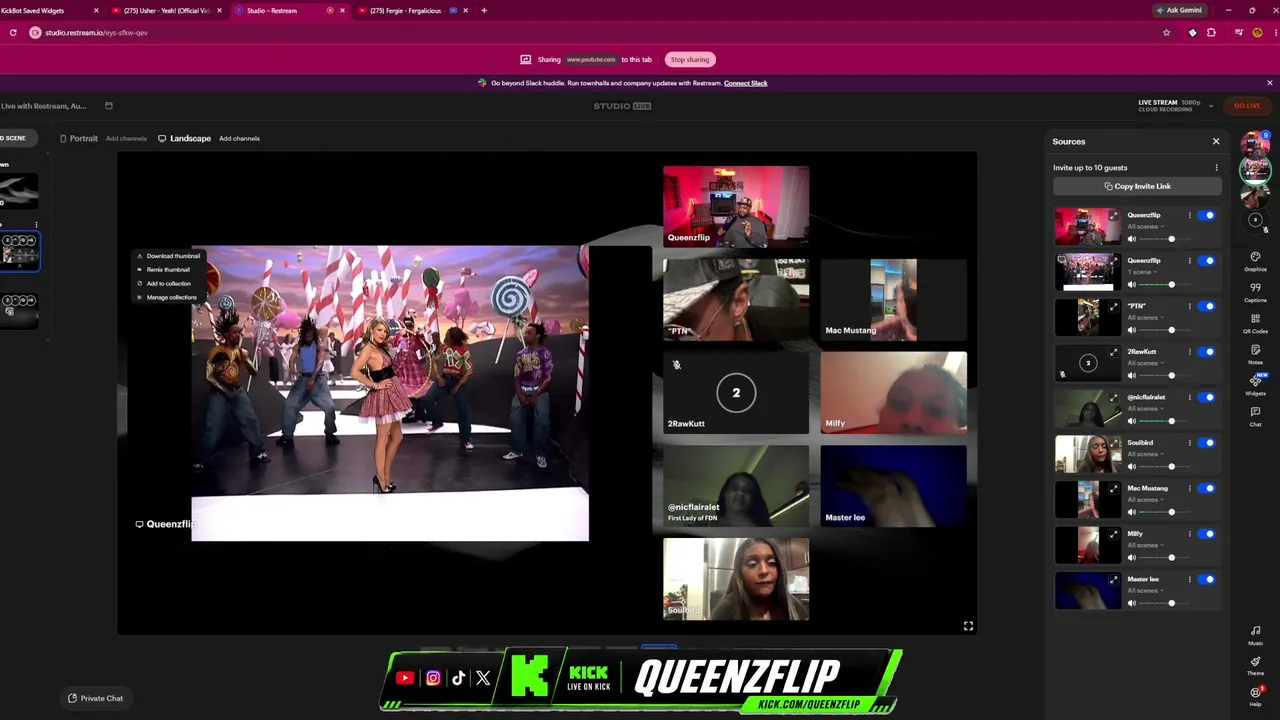This screenshot has height=720, width=1280.
Task: Mute the first Queenzflip source's speaker icon
Action: coord(1132,239)
